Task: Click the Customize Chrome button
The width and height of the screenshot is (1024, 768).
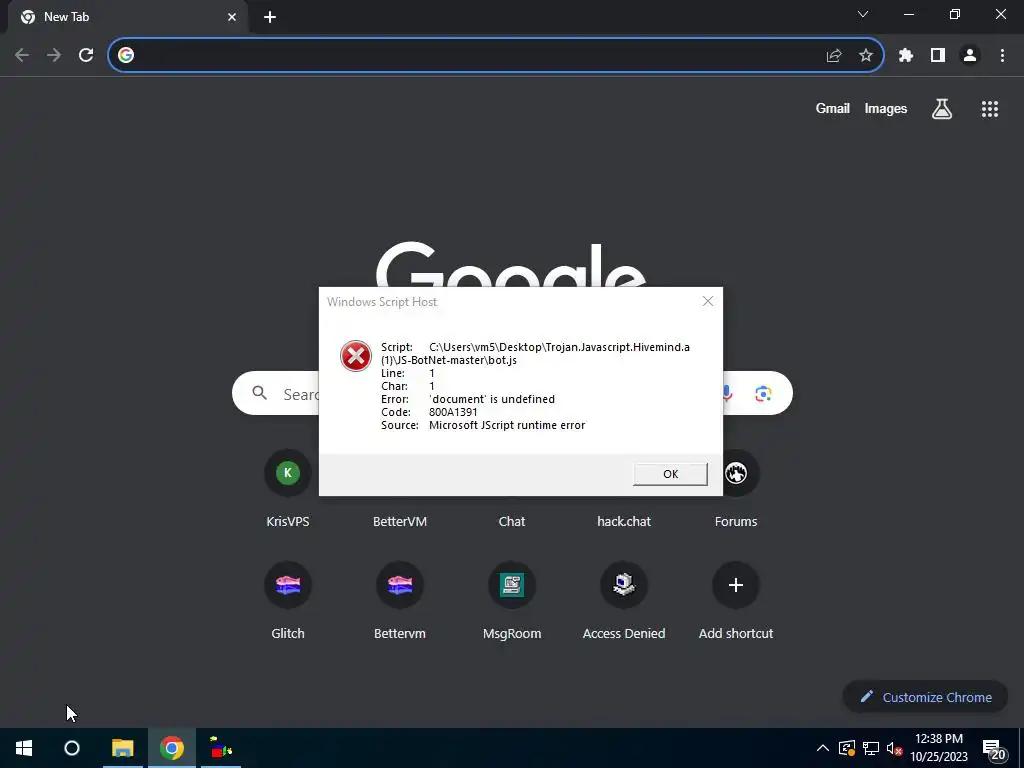Action: 925,697
